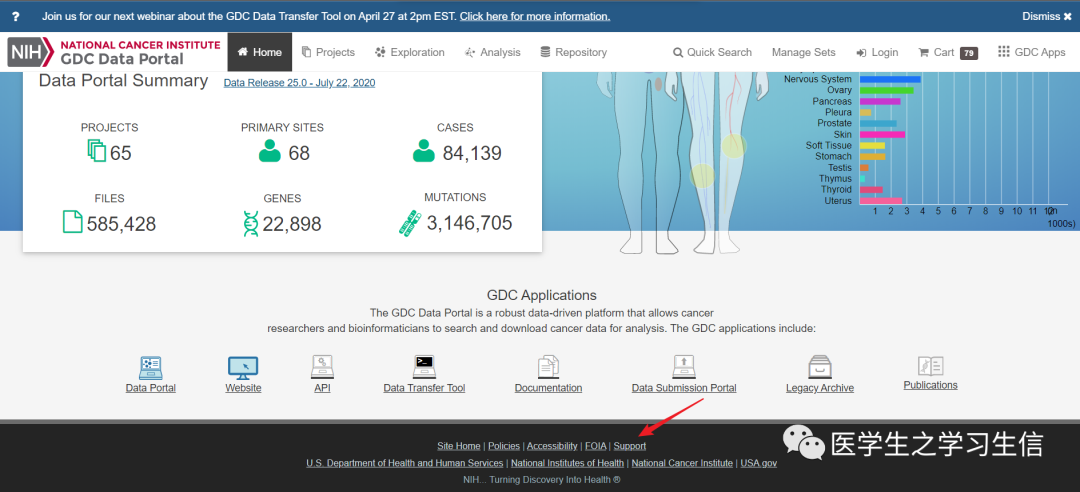Viewport: 1080px width, 492px height.
Task: Click the NIH GDC Data Portal logo
Action: pos(114,52)
